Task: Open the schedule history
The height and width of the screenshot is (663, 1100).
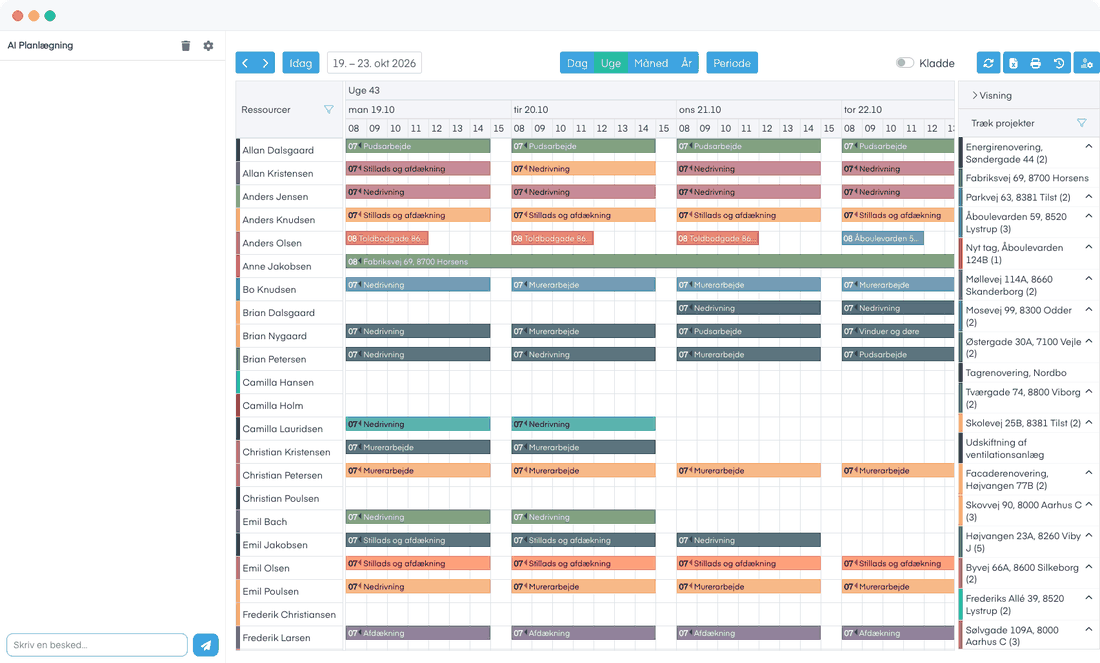Action: coord(1059,63)
